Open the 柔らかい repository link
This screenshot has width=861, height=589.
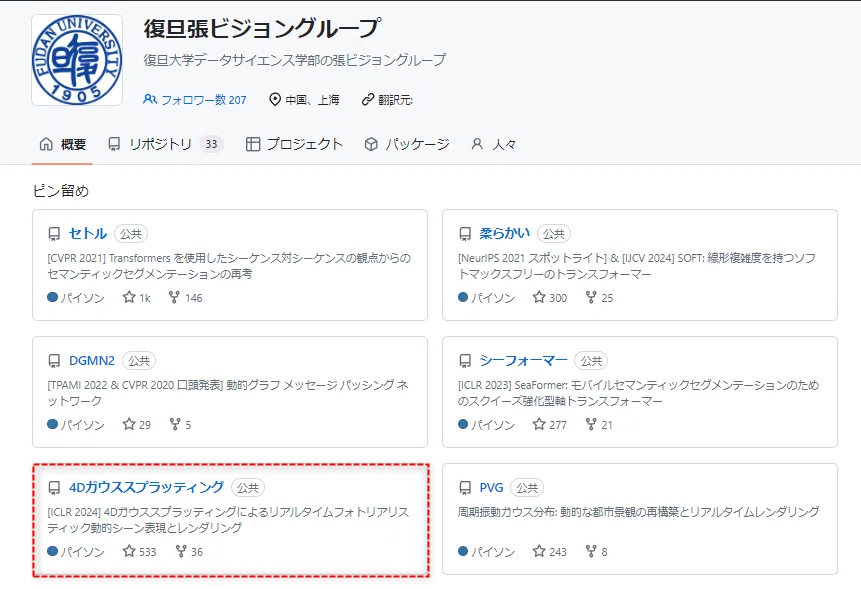(x=505, y=234)
